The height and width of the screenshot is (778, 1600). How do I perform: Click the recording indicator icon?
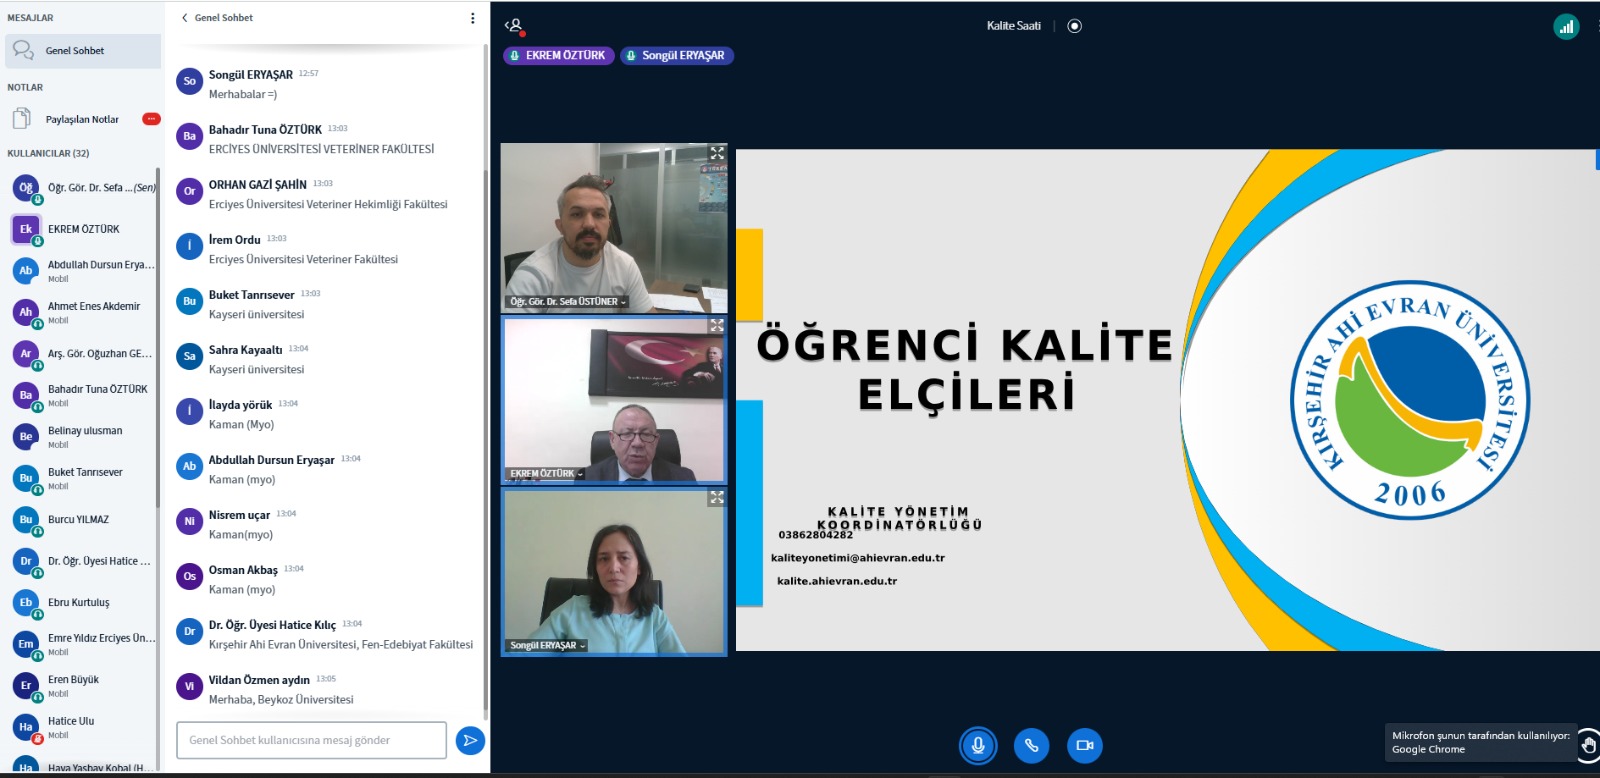[x=1075, y=26]
